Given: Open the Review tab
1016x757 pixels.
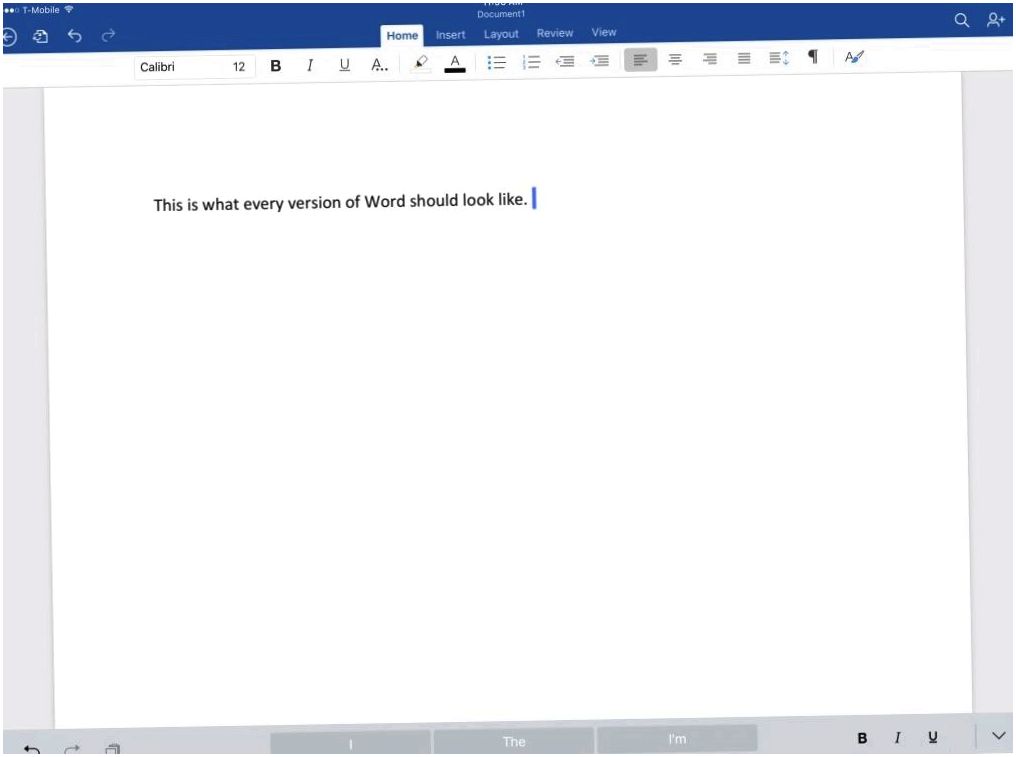Looking at the screenshot, I should point(555,33).
